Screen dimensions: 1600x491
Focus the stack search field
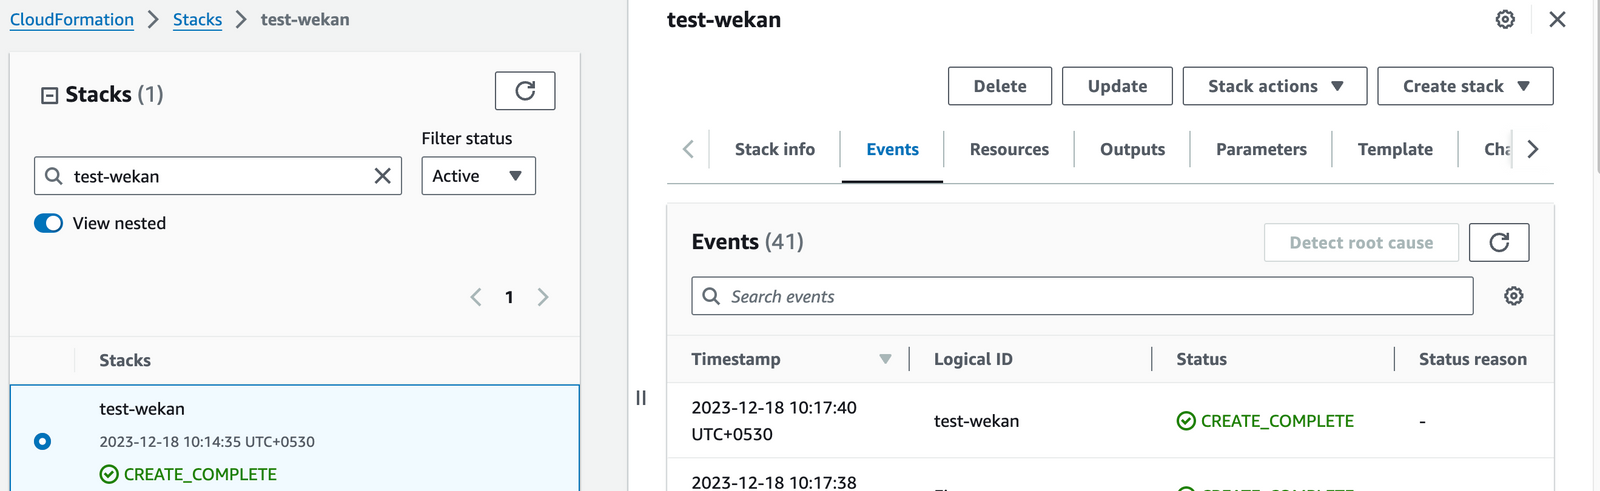pyautogui.click(x=218, y=176)
